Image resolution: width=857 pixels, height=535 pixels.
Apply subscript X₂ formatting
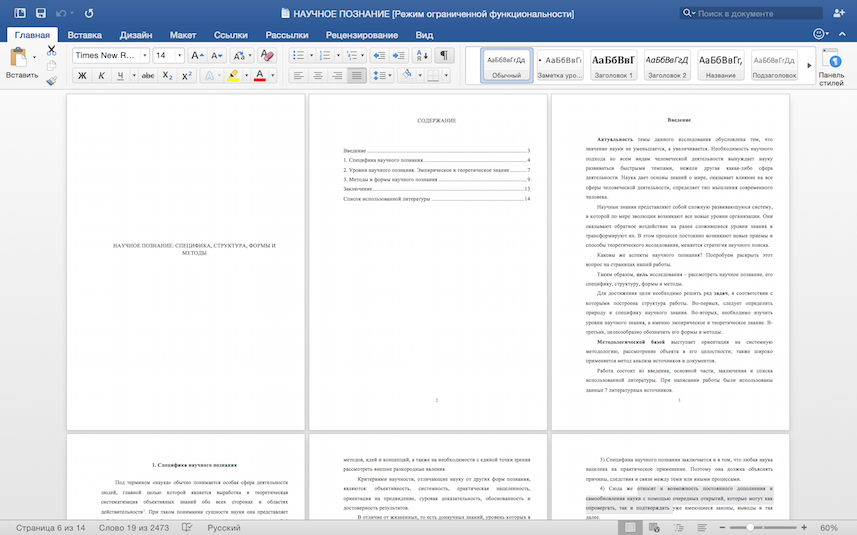pyautogui.click(x=167, y=75)
